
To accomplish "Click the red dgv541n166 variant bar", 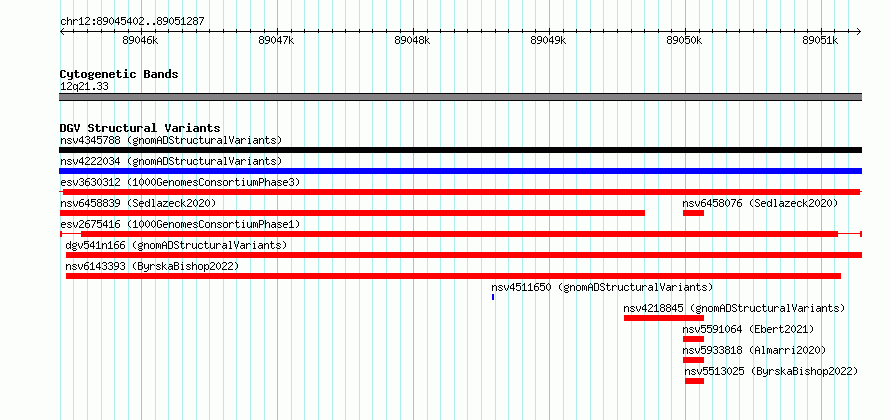I will click(464, 255).
